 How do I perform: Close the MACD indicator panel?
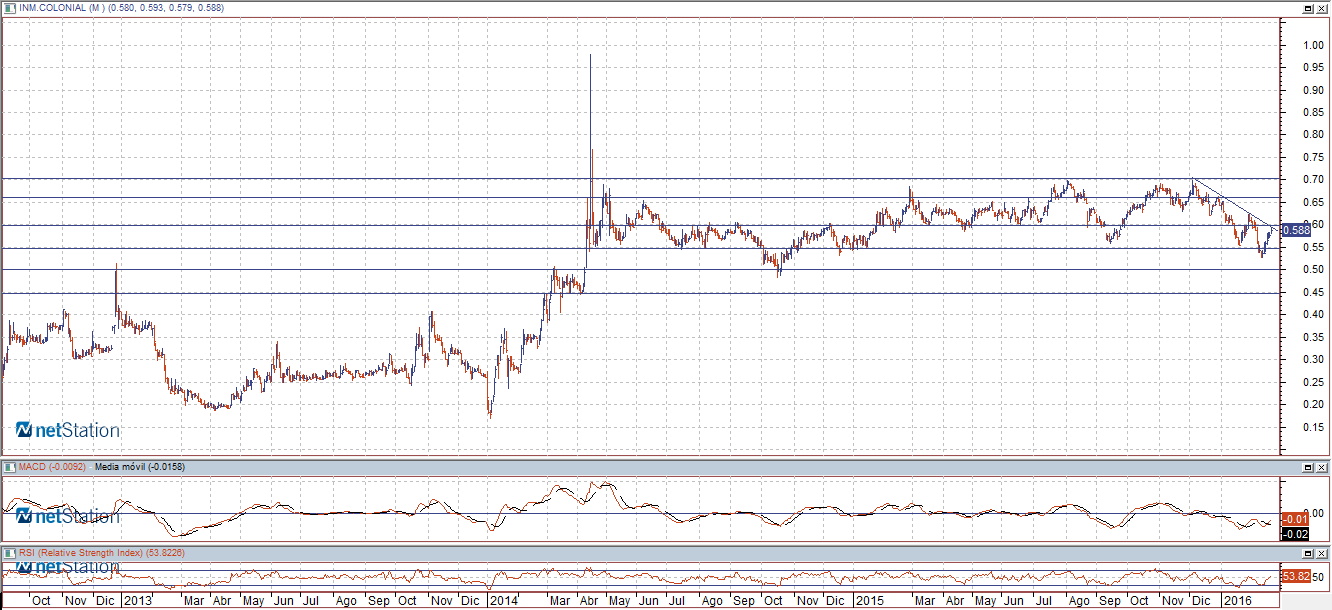pyautogui.click(x=1322, y=467)
